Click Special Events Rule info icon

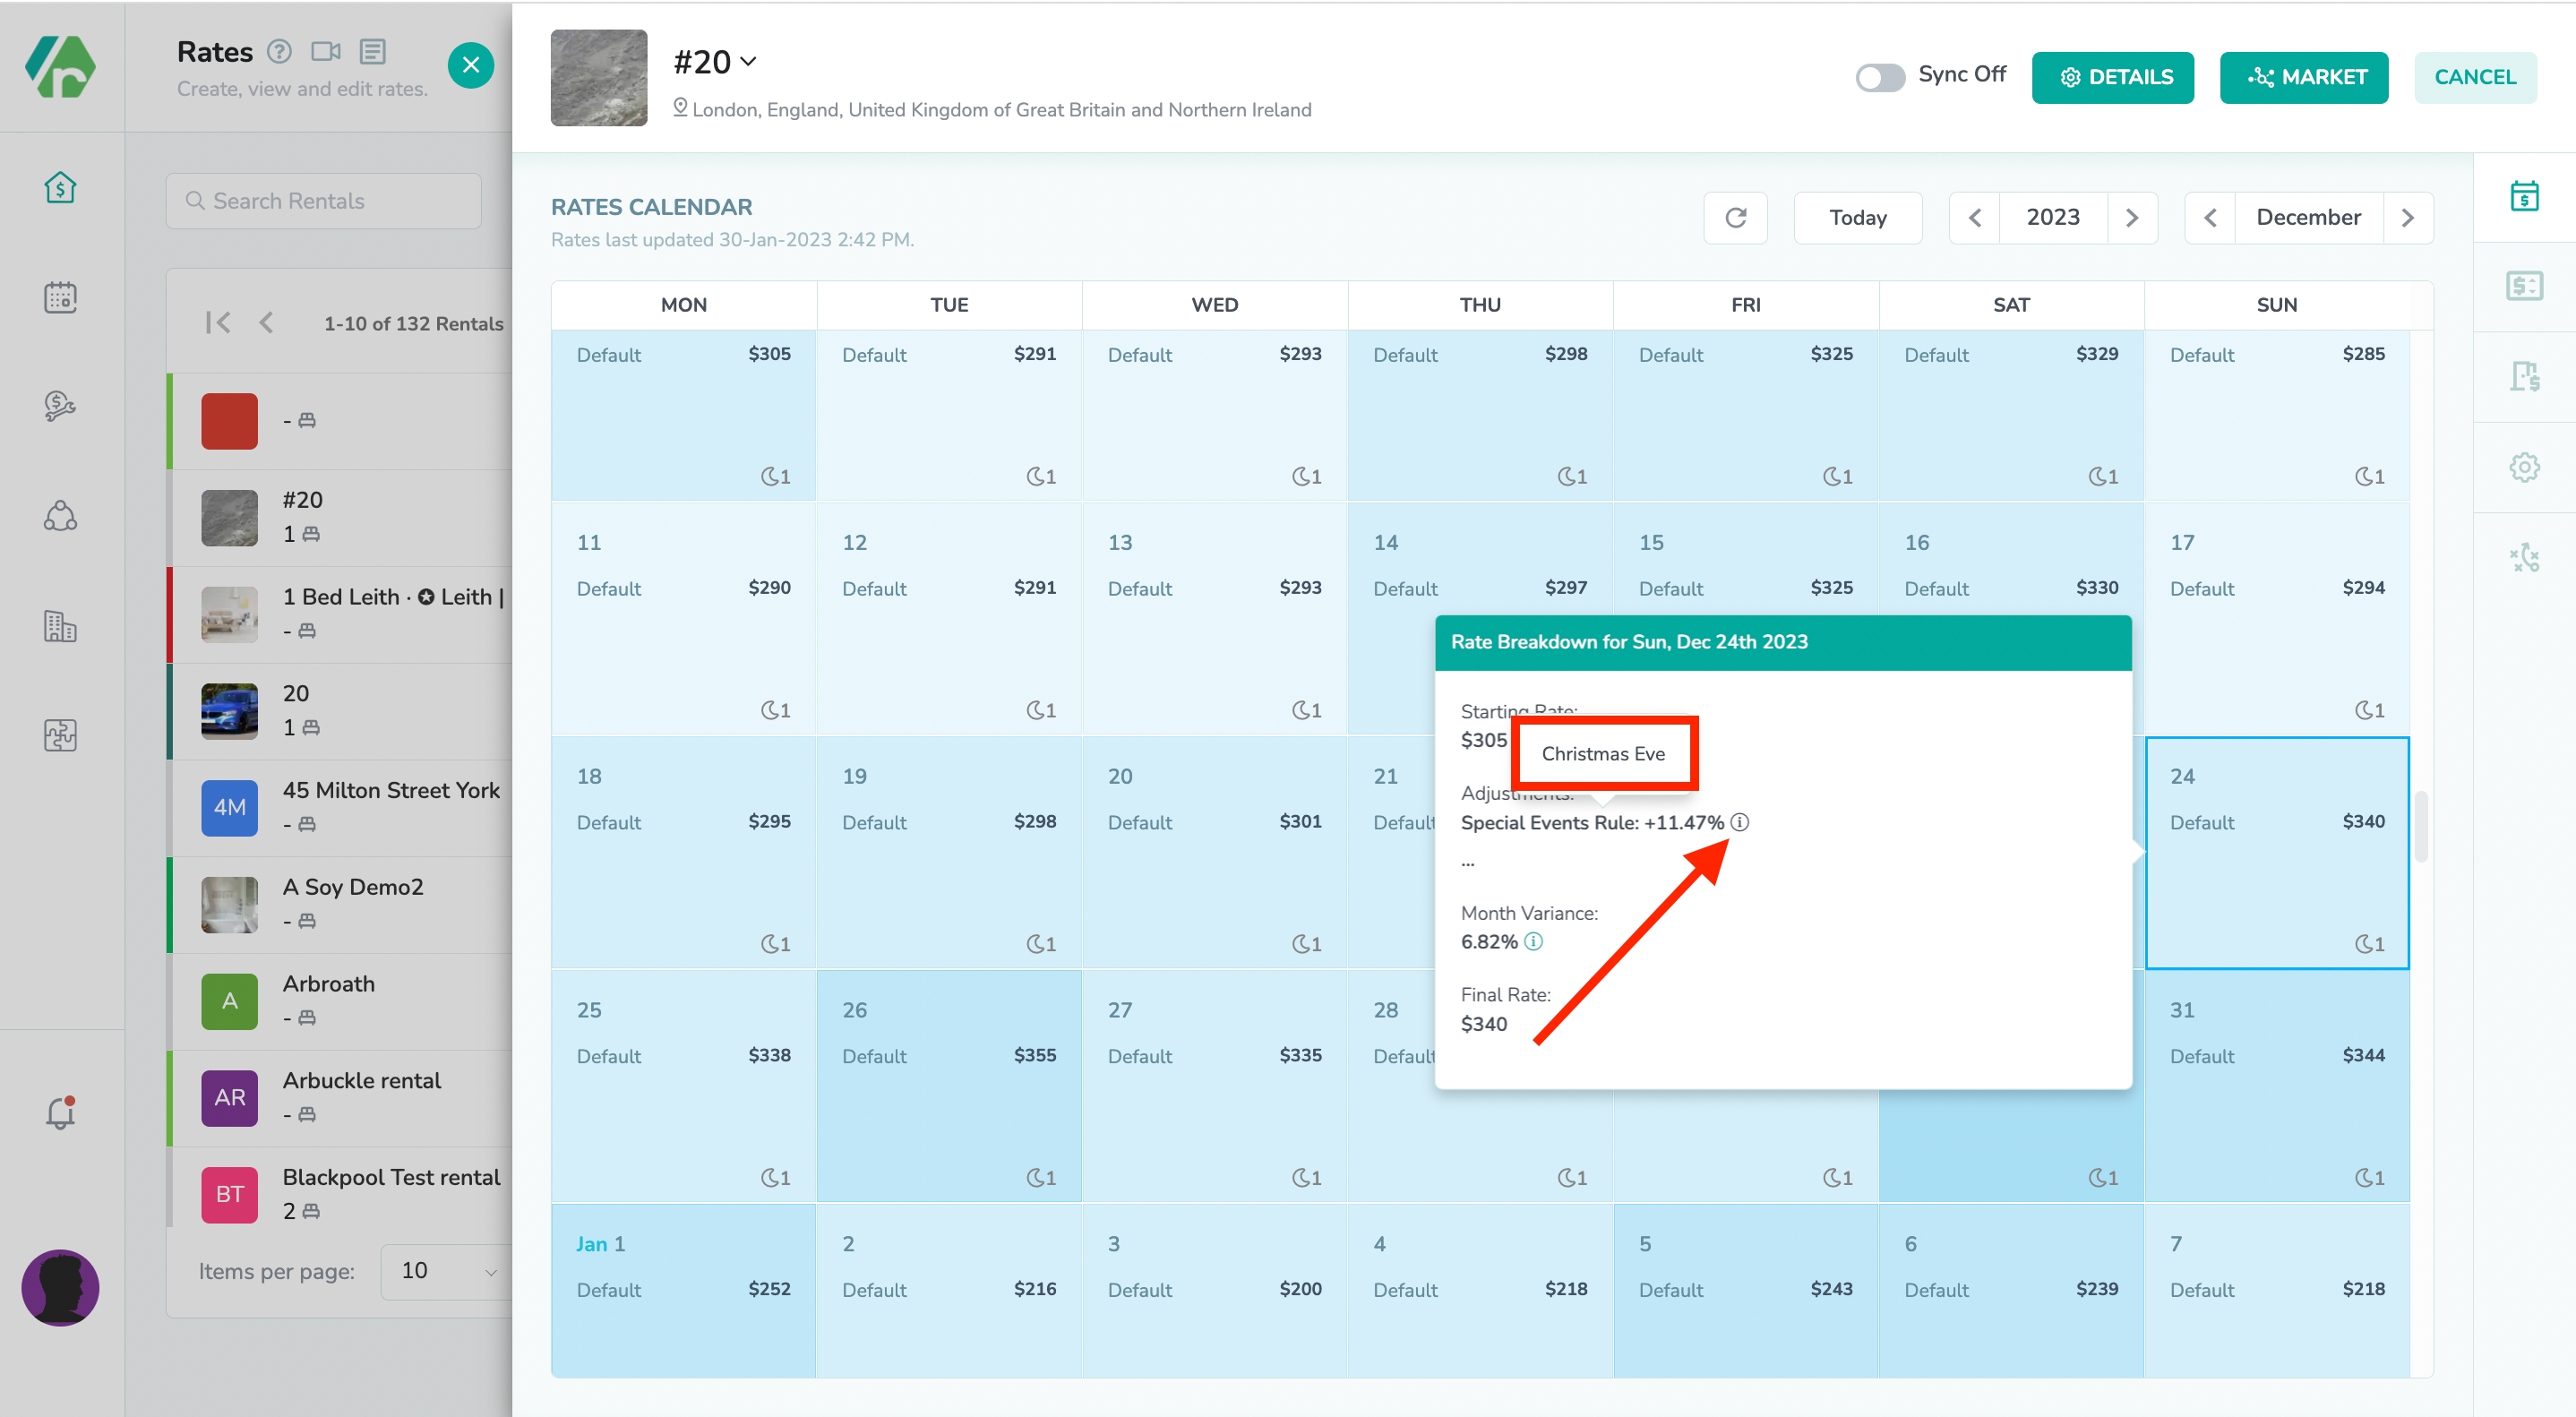click(x=1740, y=822)
